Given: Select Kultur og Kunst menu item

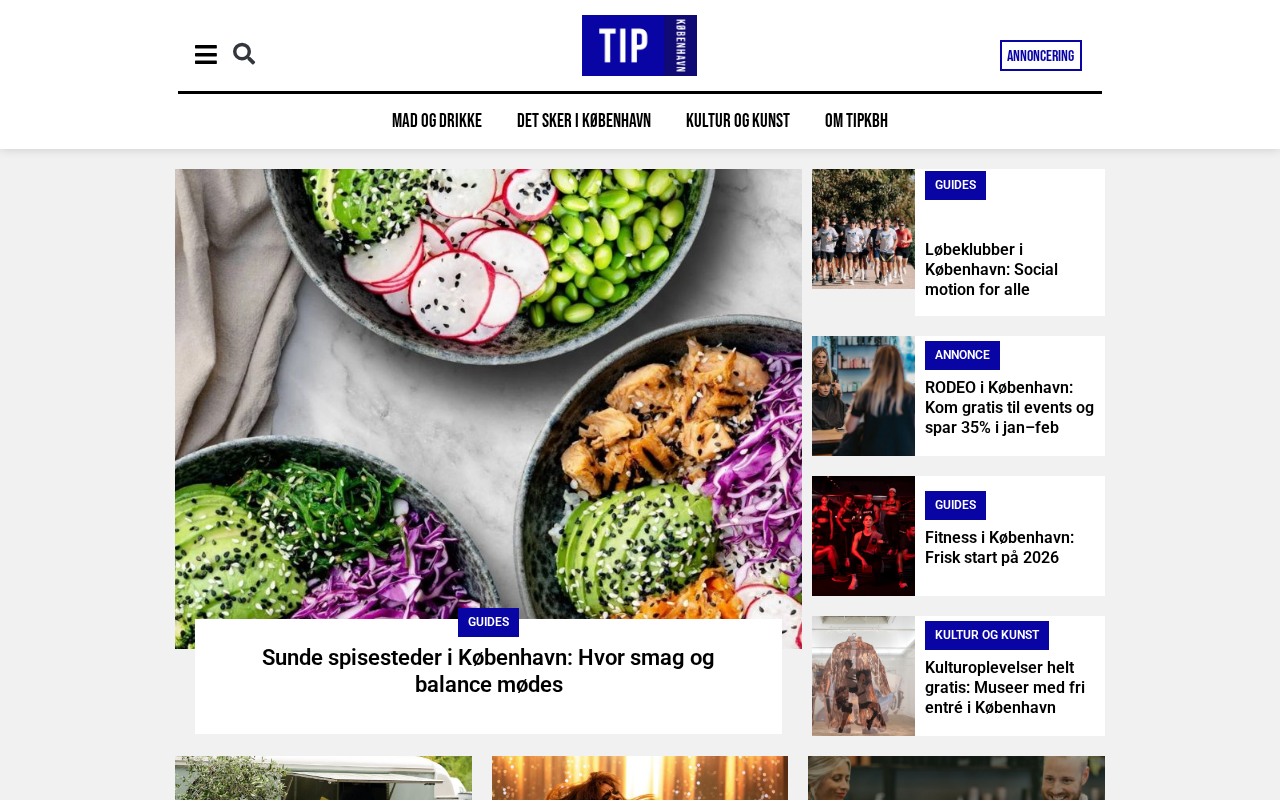Looking at the screenshot, I should tap(738, 121).
